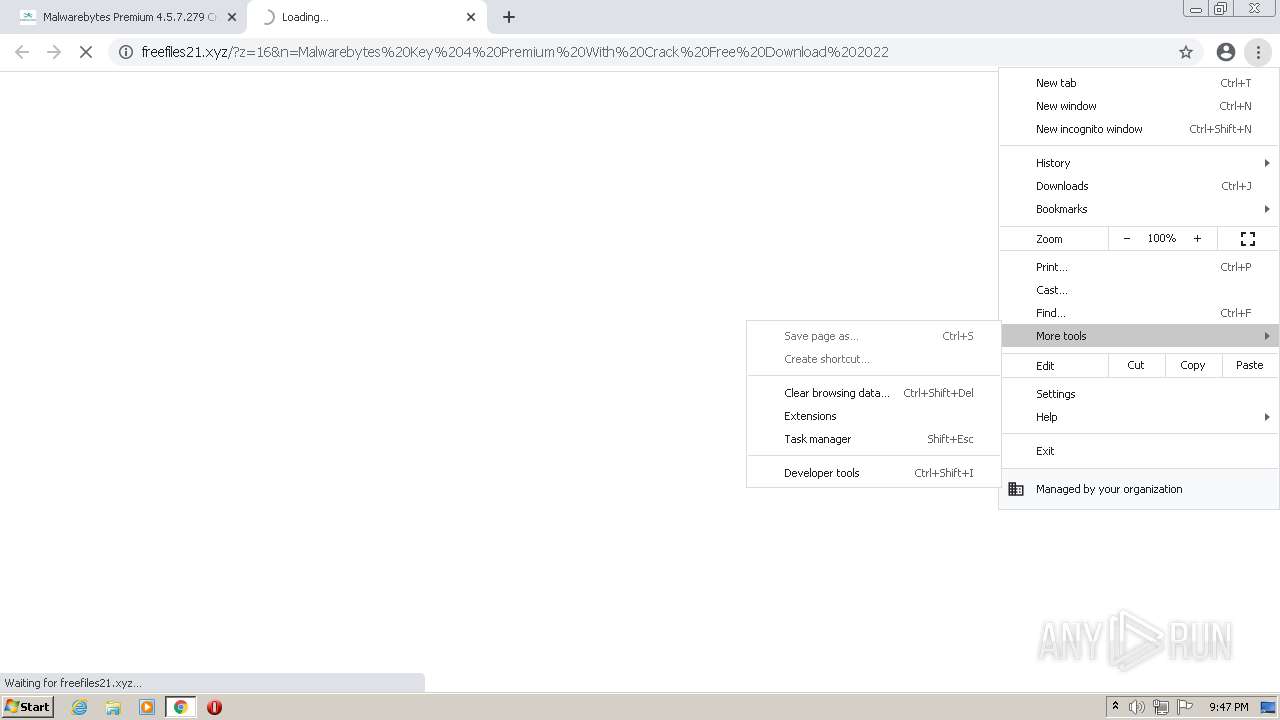Screen dimensions: 1280x720
Task: Open Action Center flag icon
Action: tap(1185, 707)
